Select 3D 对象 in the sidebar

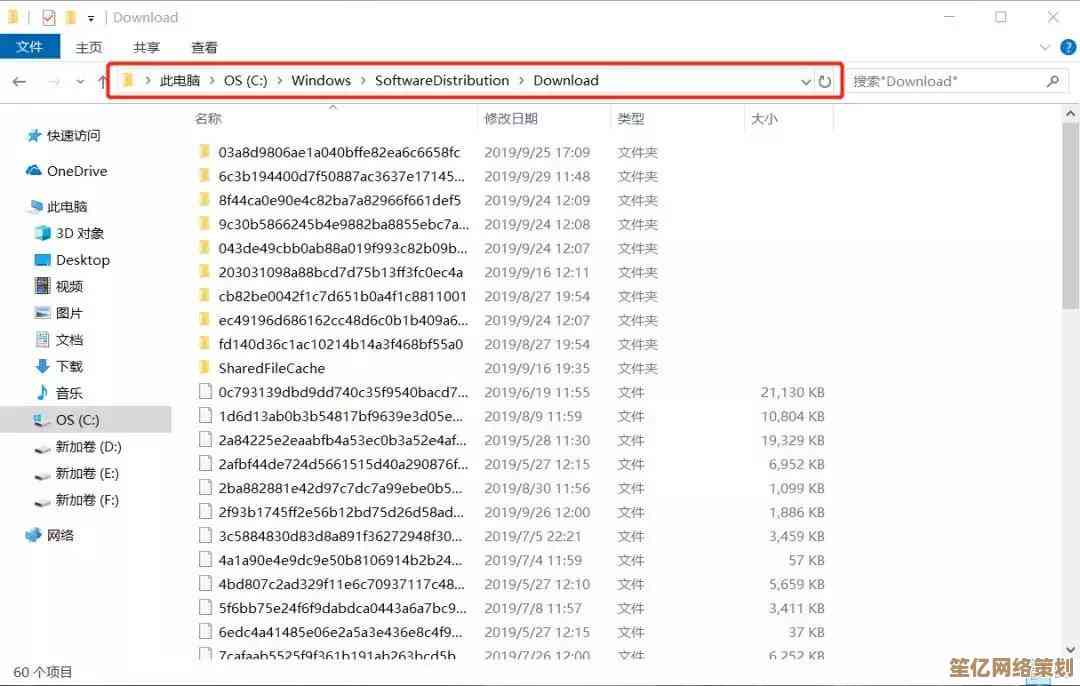[x=79, y=233]
